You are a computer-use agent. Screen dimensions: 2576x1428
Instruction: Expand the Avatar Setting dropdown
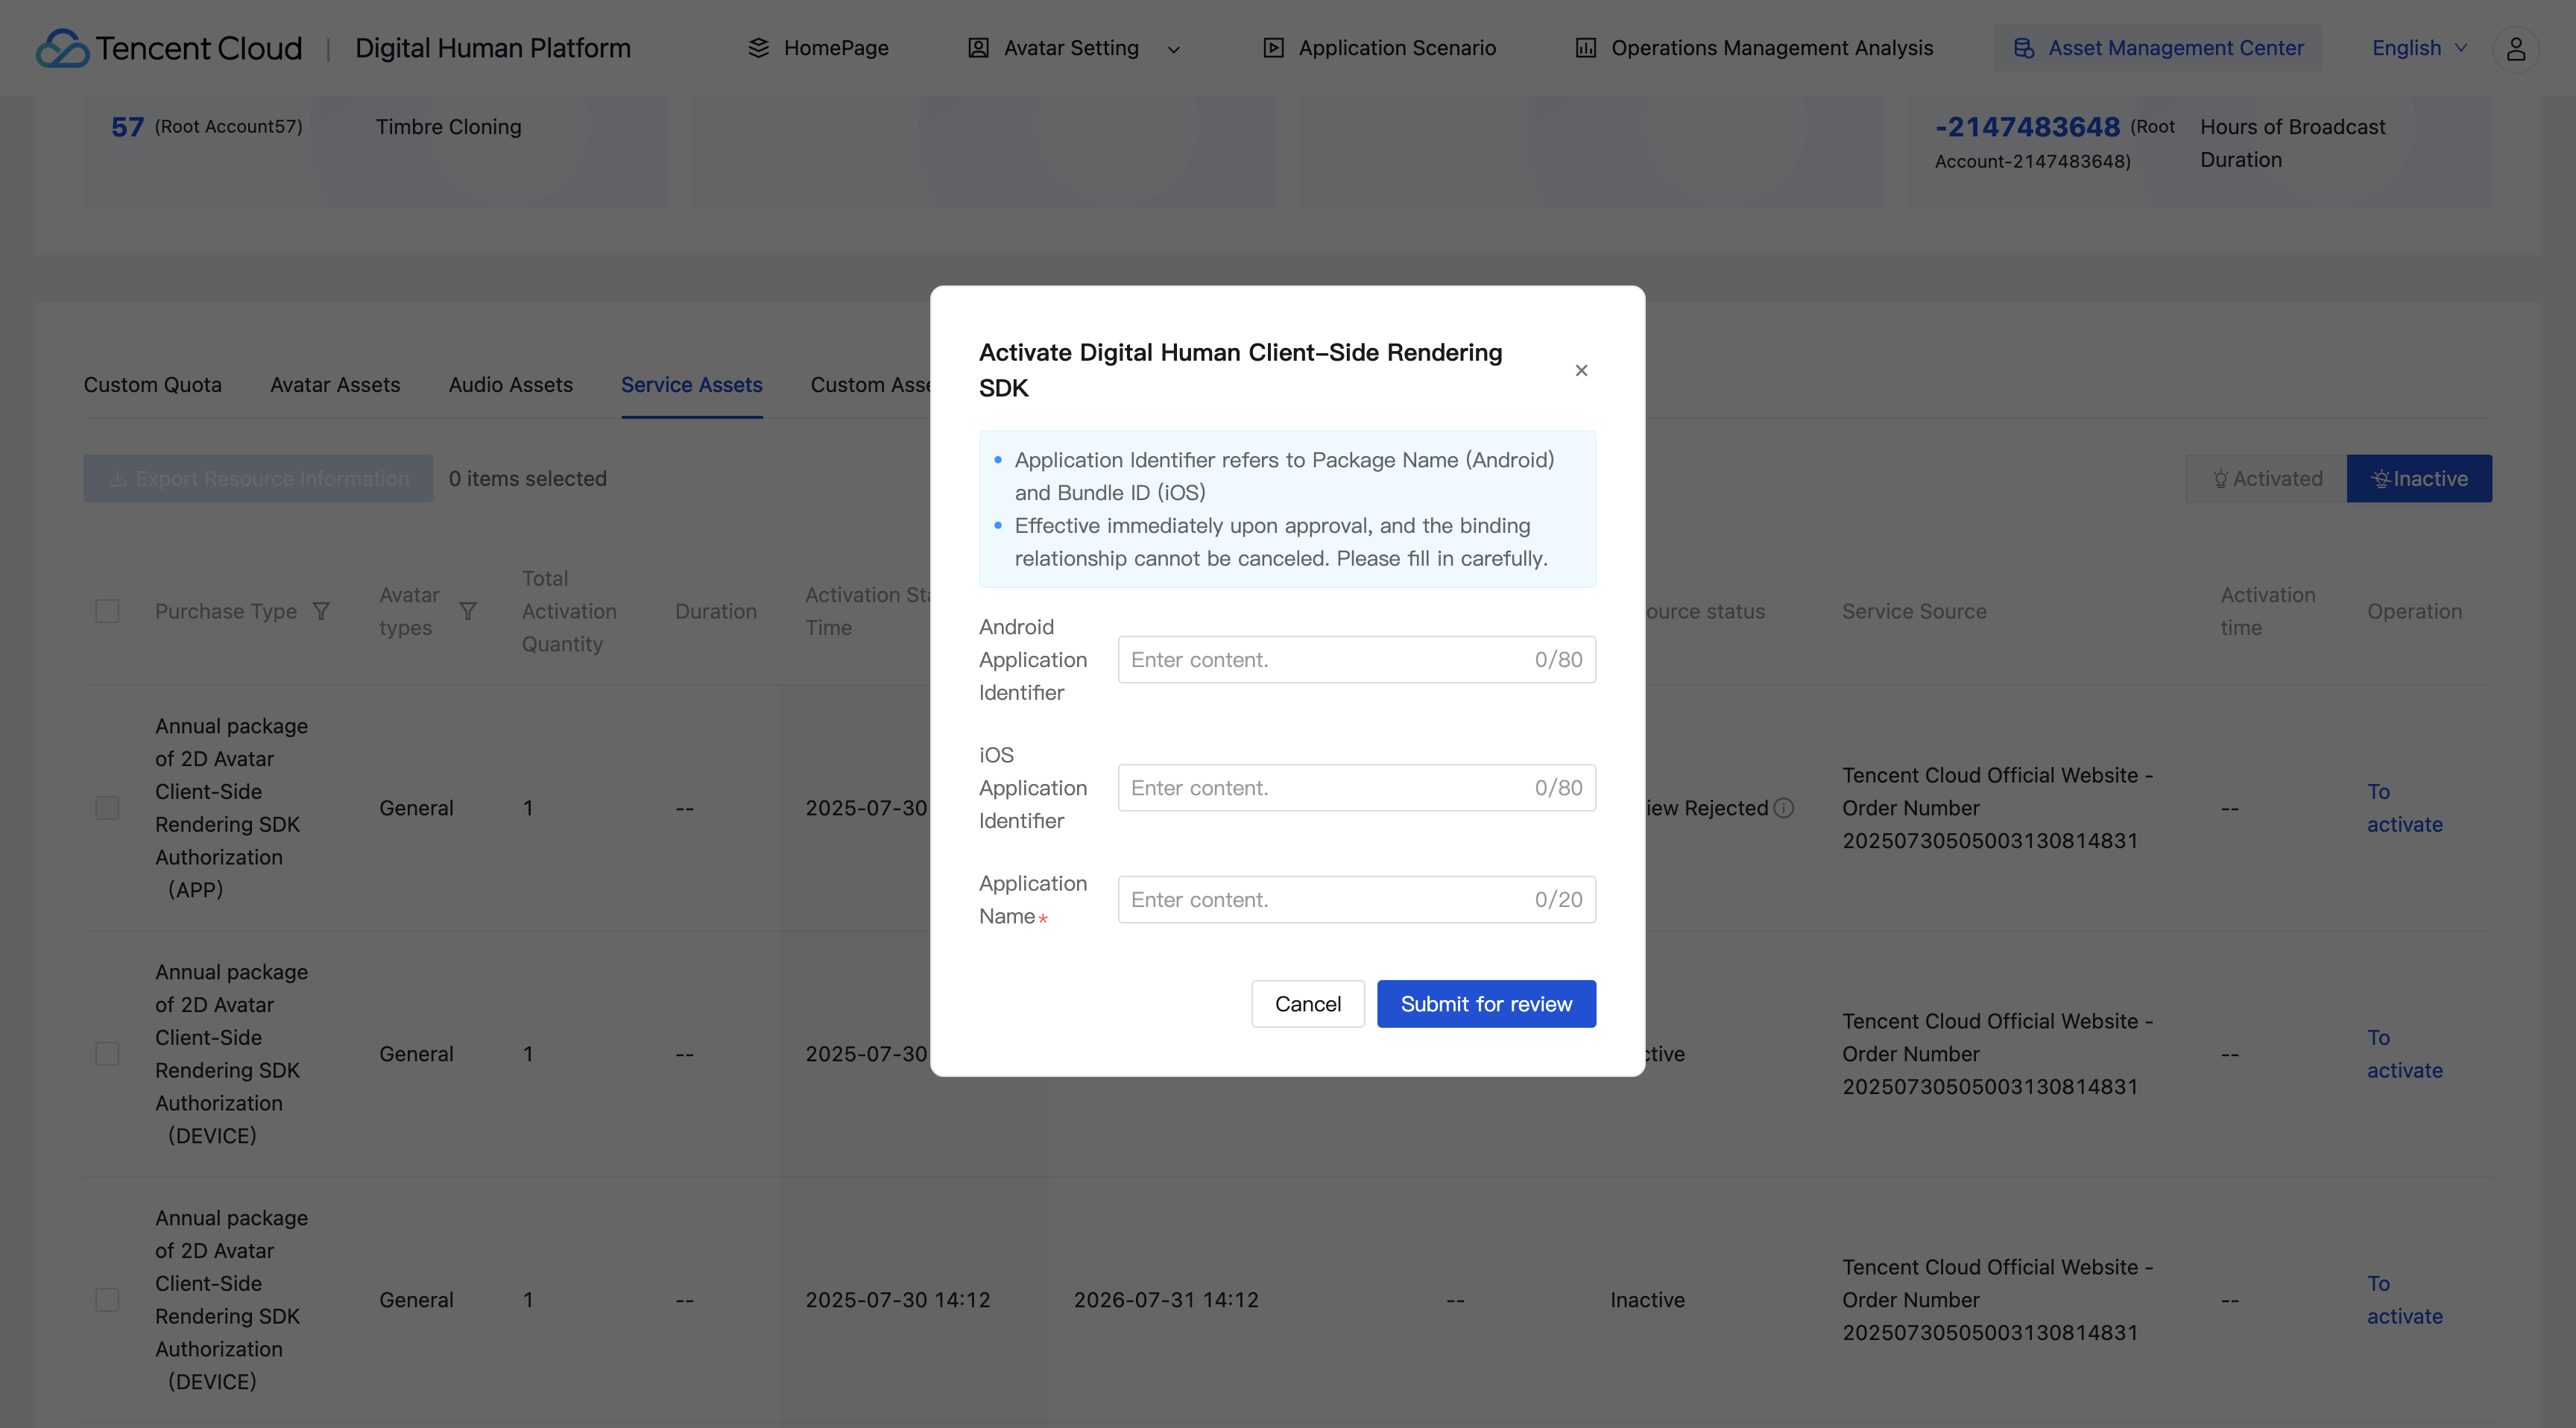1174,49
